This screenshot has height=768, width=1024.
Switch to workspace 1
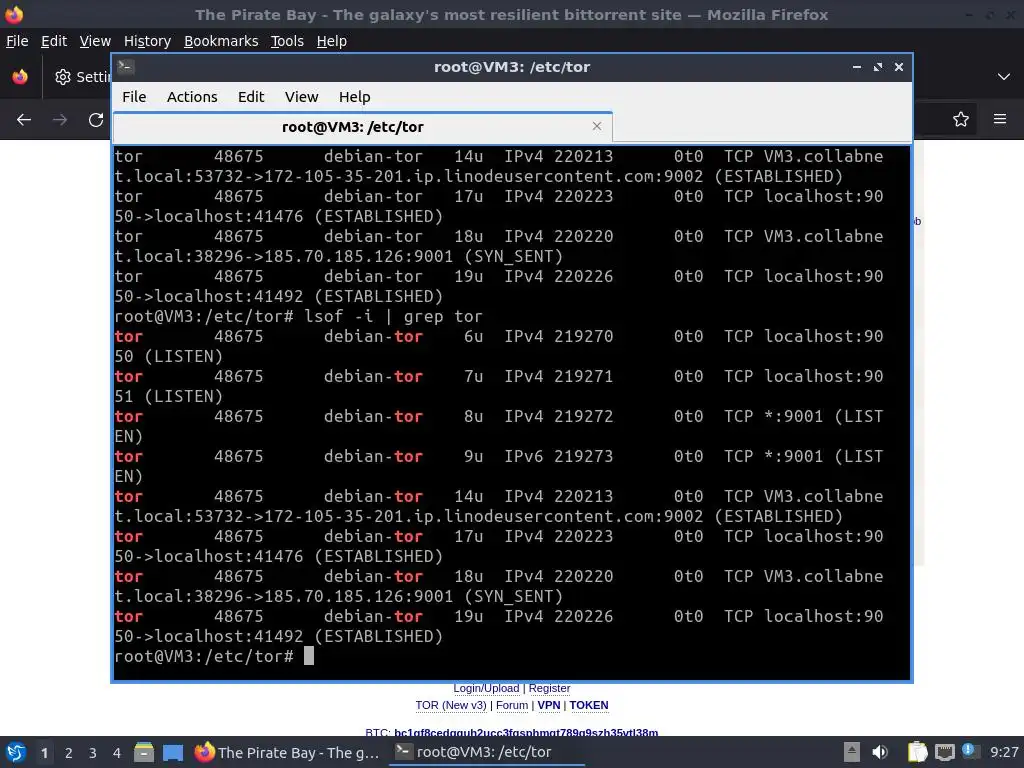point(44,753)
